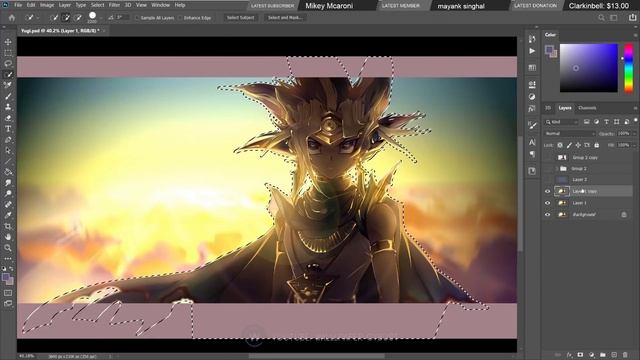Viewport: 640px width, 360px height.
Task: Select the Rectangular Marquee tool
Action: point(8,53)
